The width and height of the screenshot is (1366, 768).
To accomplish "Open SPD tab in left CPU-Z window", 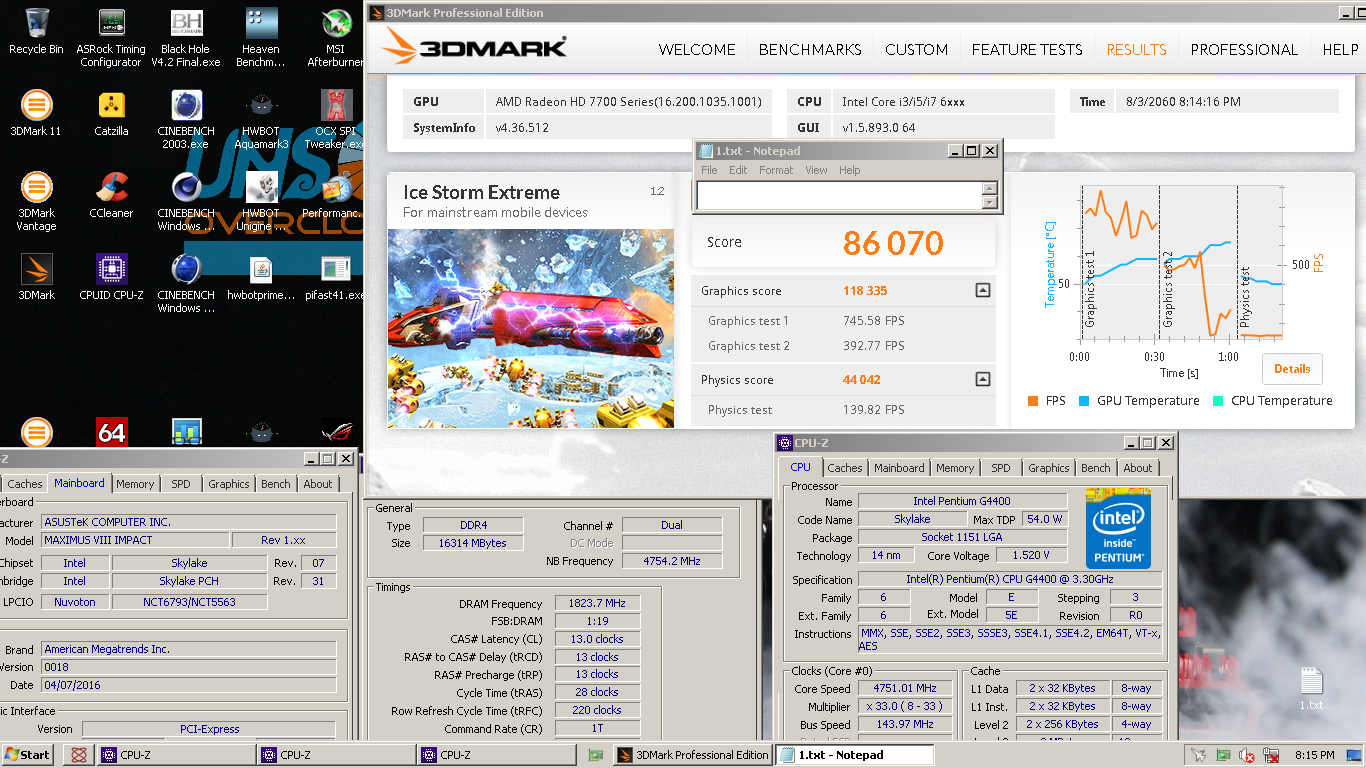I will (x=180, y=484).
